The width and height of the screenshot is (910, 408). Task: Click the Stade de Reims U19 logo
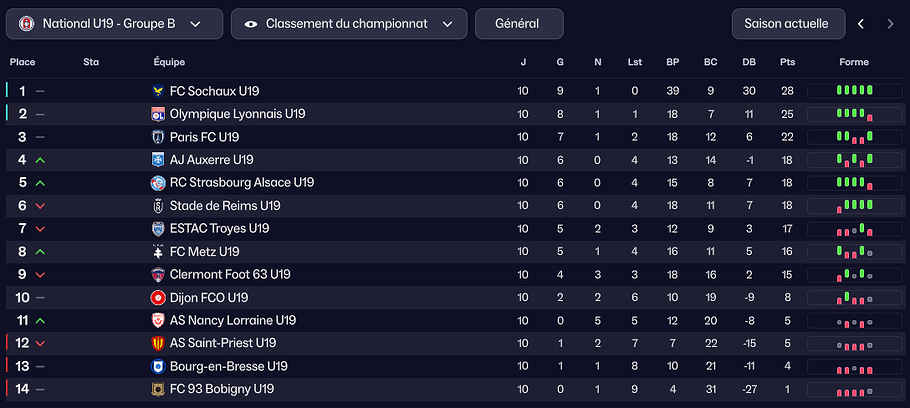(158, 206)
